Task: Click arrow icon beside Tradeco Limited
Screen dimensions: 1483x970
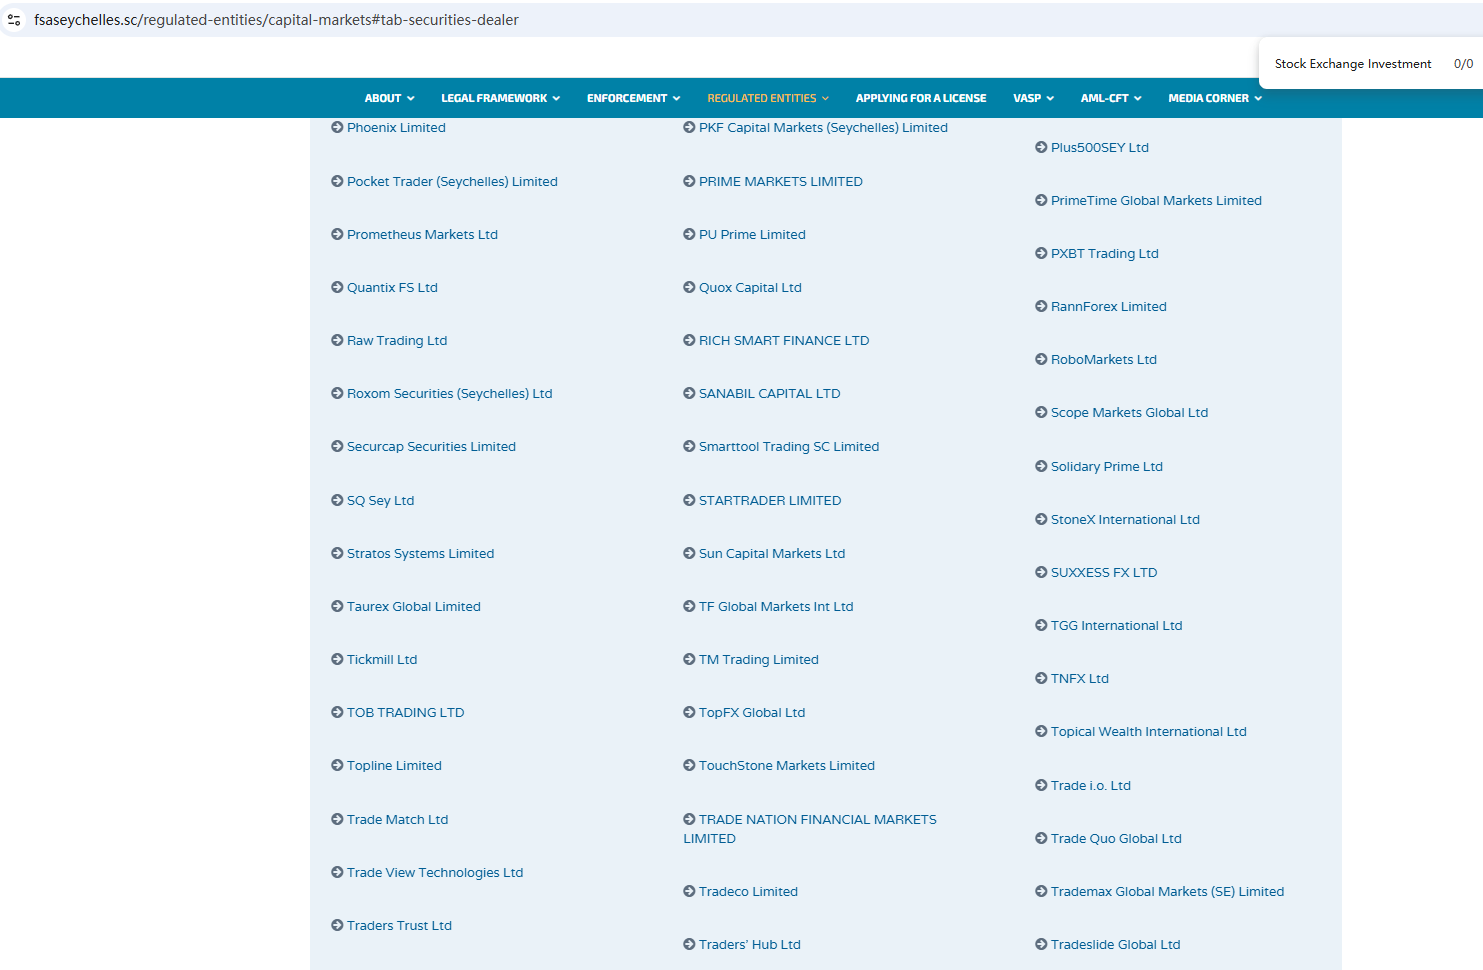Action: [x=689, y=891]
